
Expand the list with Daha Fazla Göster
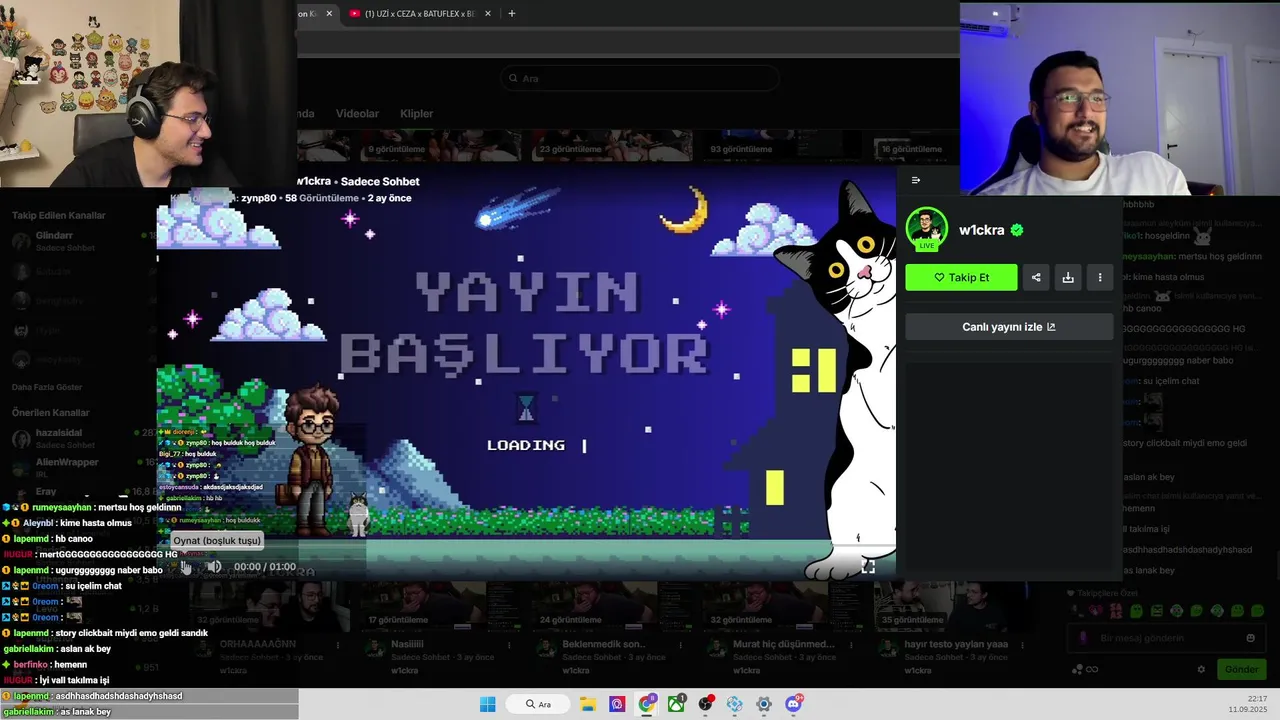click(x=47, y=387)
